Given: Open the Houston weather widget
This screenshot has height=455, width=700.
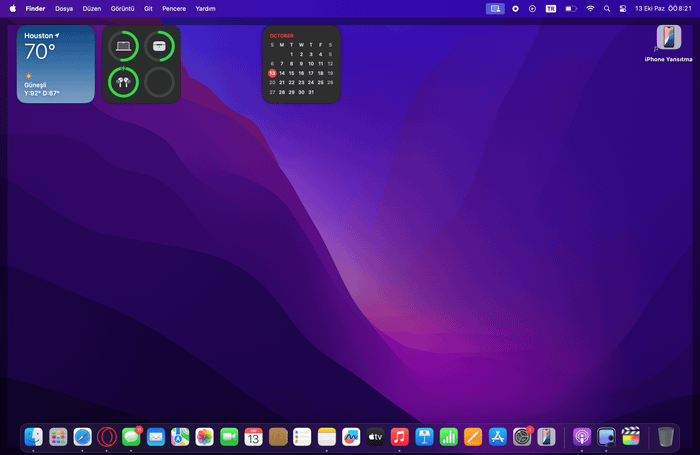Looking at the screenshot, I should click(x=56, y=64).
